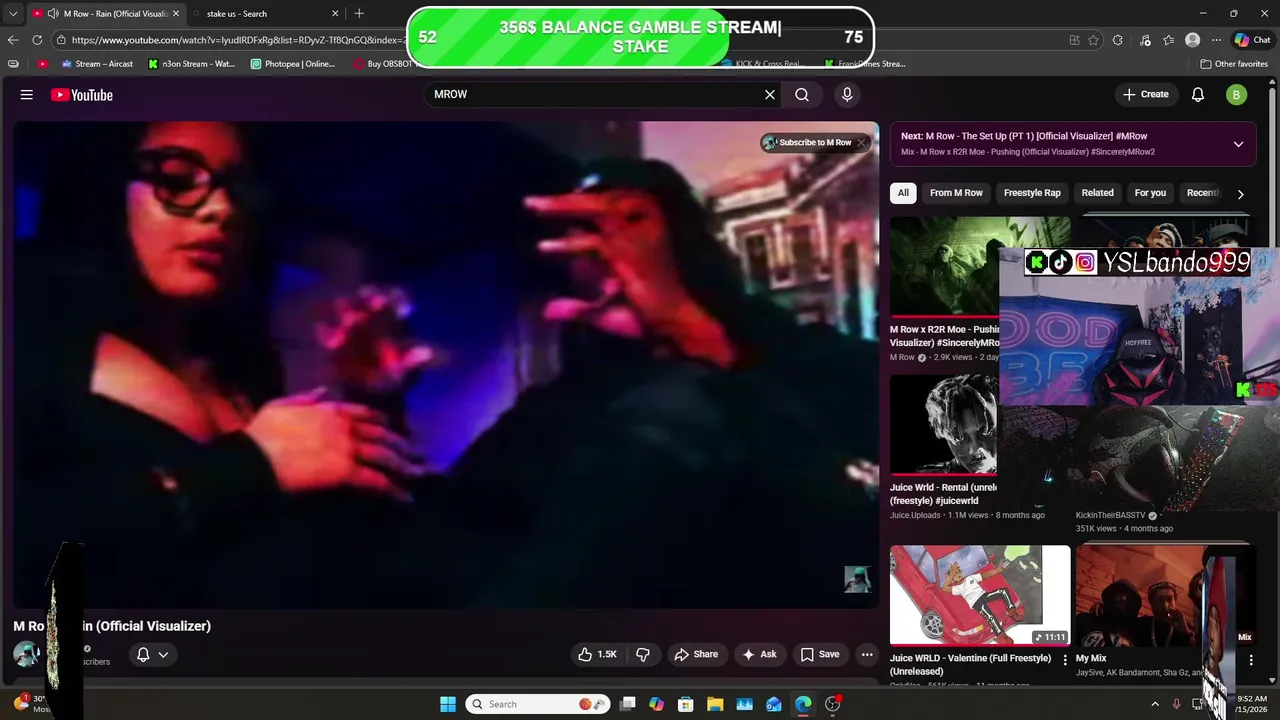Switch to the stake us - Search tab
This screenshot has height=720, width=1280.
[x=263, y=14]
